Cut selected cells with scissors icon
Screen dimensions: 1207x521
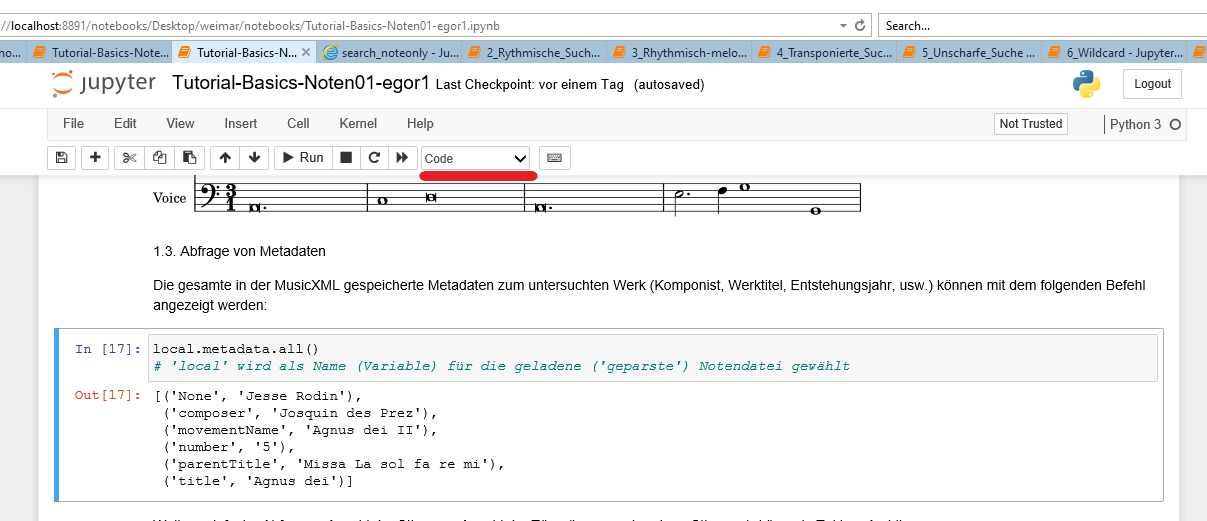coord(130,158)
